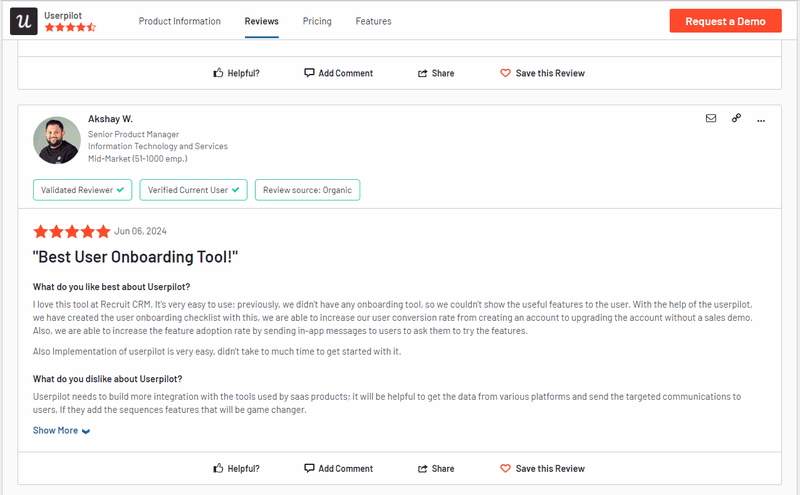Click the Verified Current User badge
This screenshot has height=495, width=800.
193,190
